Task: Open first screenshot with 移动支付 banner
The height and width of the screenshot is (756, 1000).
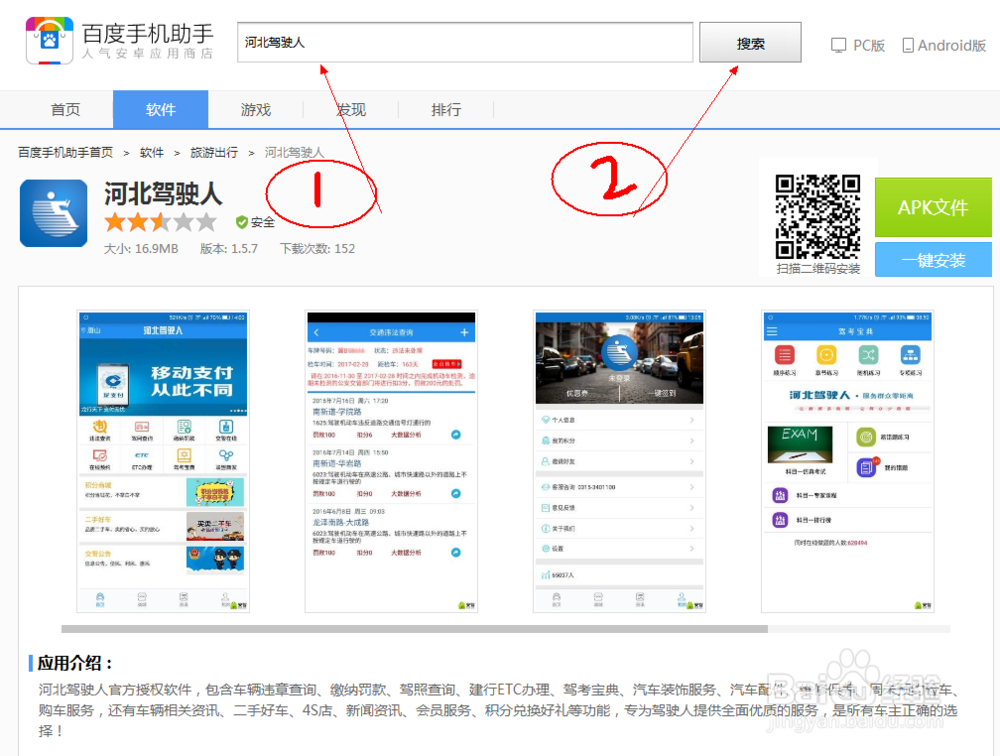Action: [x=163, y=461]
